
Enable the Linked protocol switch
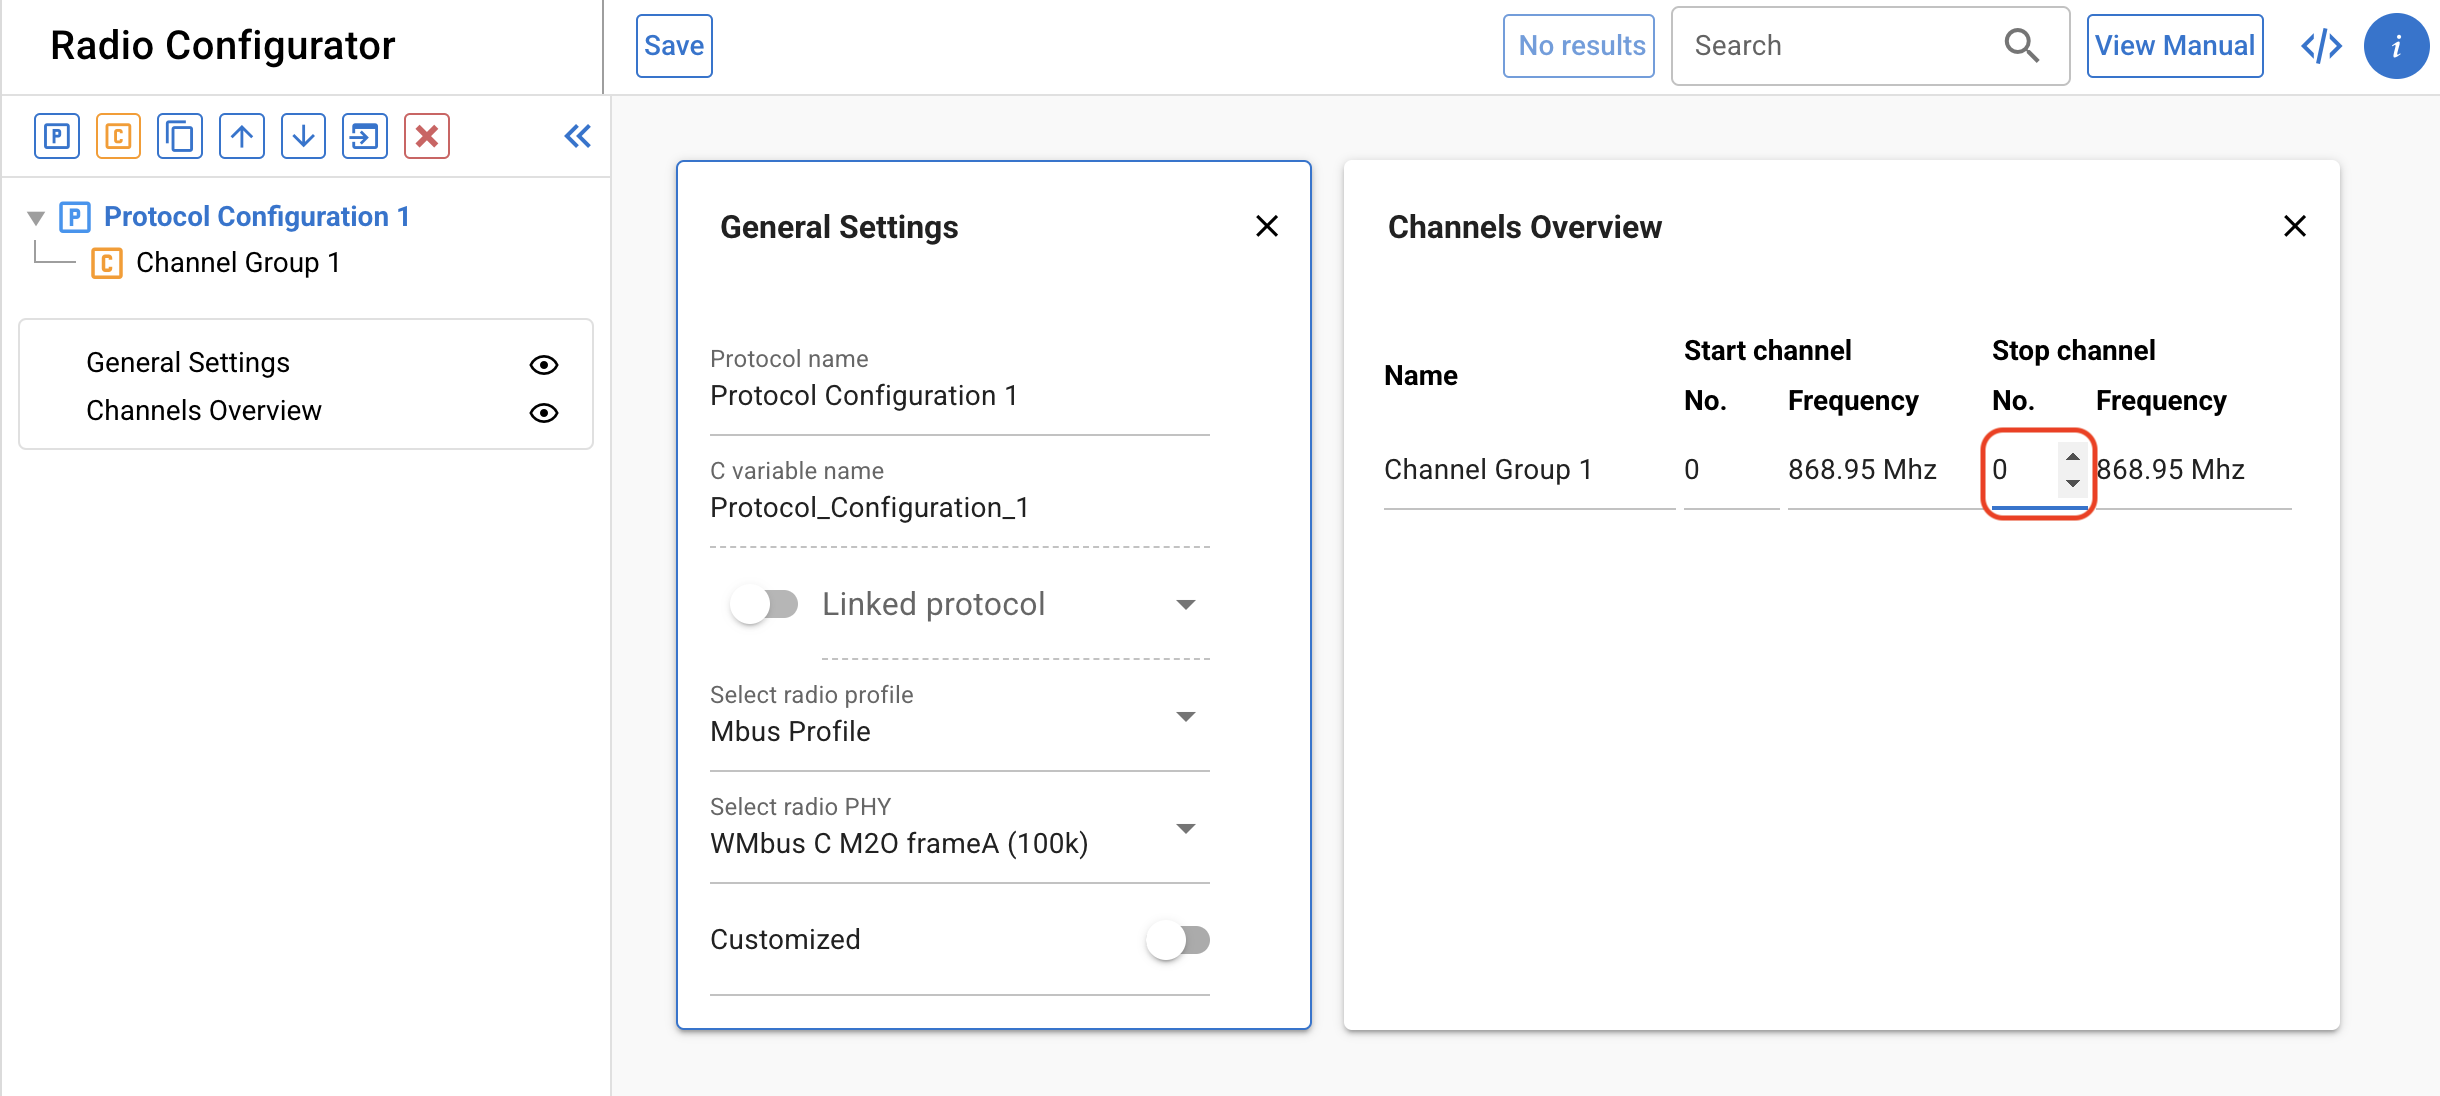coord(764,604)
